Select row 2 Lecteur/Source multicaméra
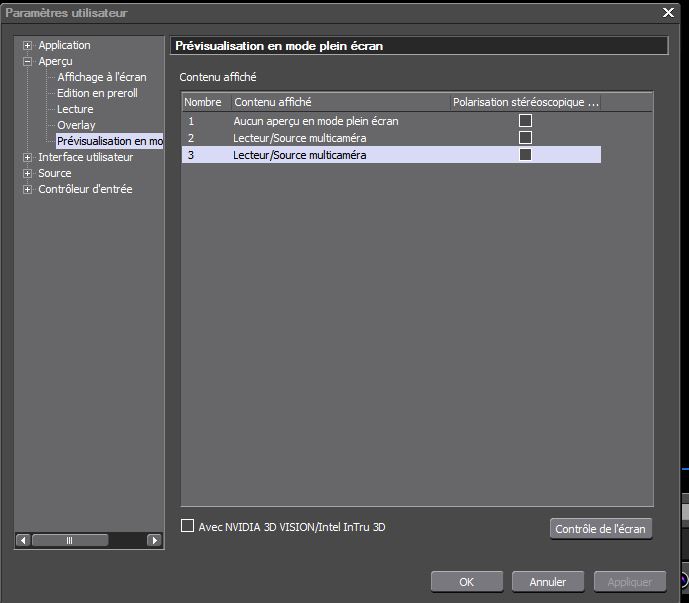Image resolution: width=689 pixels, height=603 pixels. [x=392, y=138]
